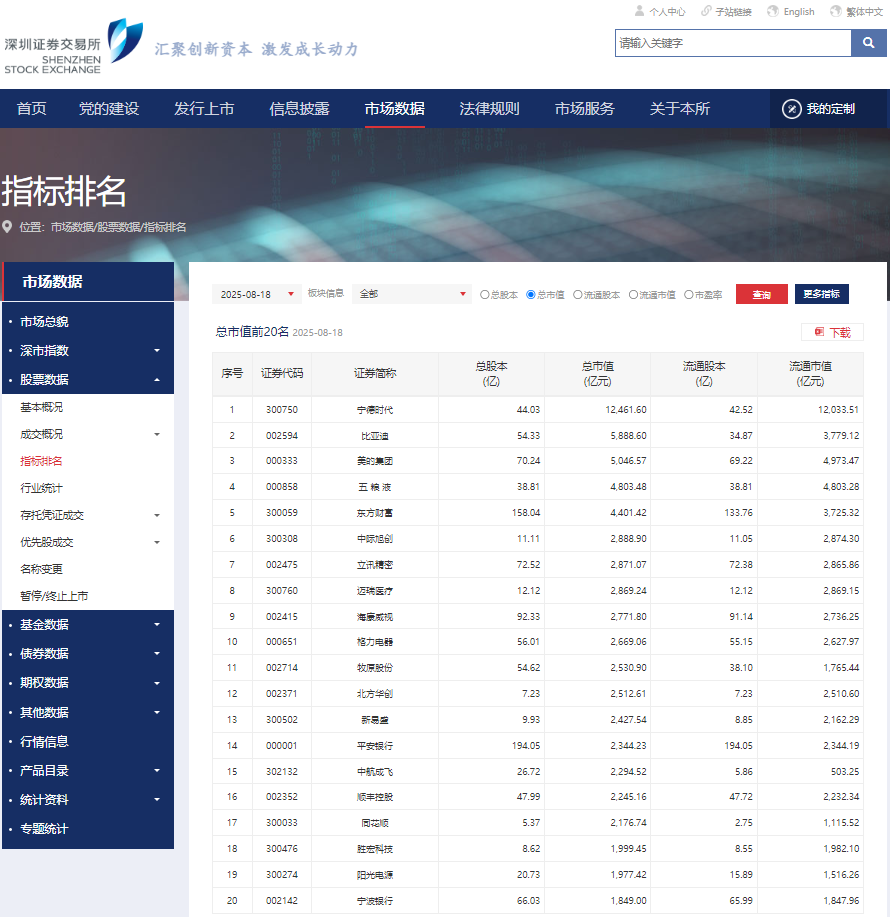Open 市场总貌 in the sidebar
This screenshot has width=890, height=917.
44,322
